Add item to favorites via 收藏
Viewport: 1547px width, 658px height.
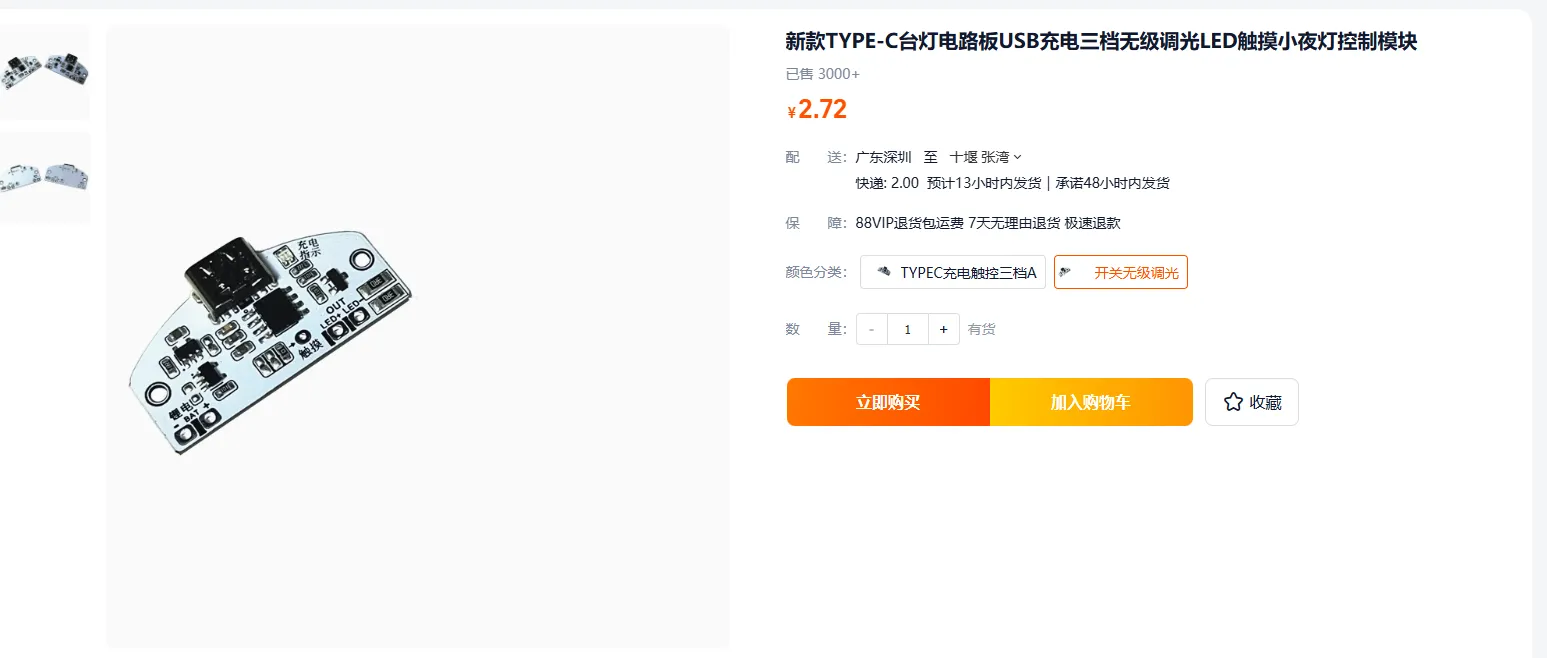click(1252, 402)
